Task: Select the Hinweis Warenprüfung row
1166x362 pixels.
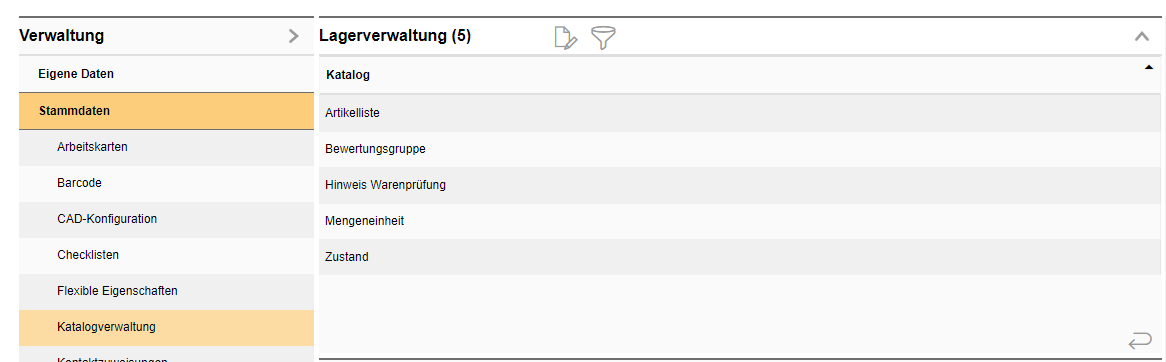Action: click(x=740, y=185)
